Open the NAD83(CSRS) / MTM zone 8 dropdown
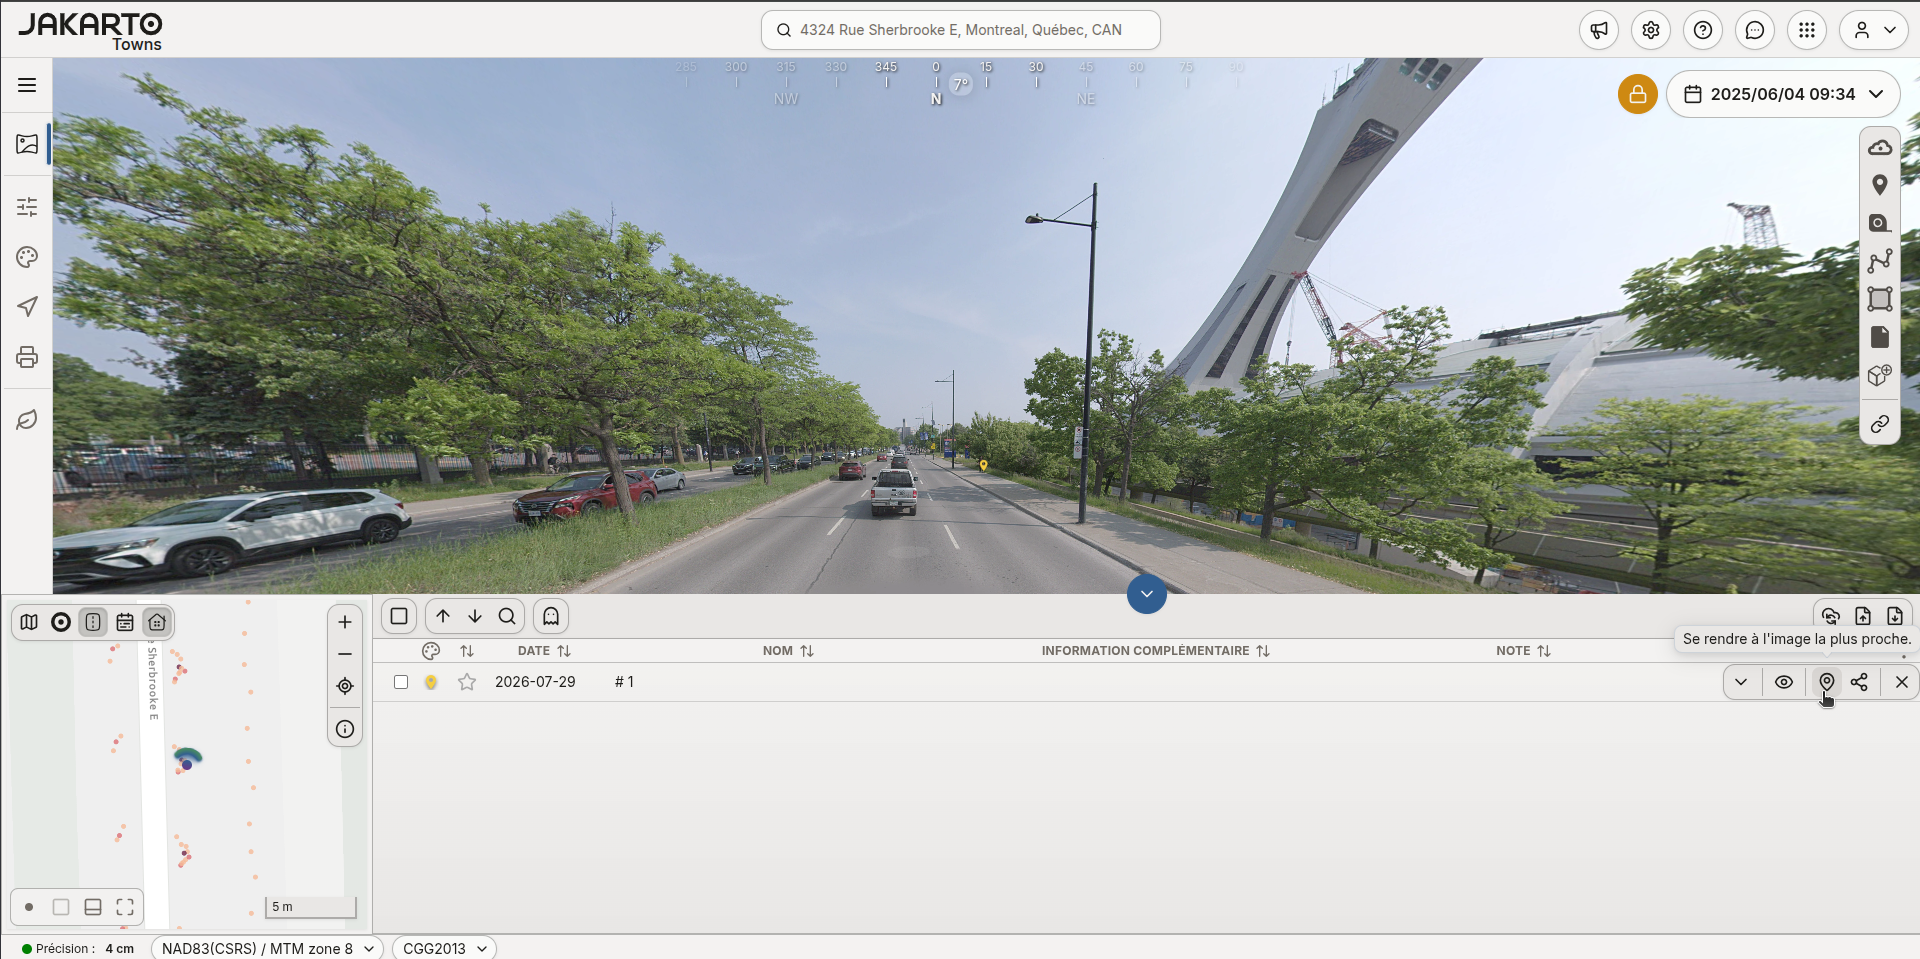The width and height of the screenshot is (1920, 959). coord(267,948)
